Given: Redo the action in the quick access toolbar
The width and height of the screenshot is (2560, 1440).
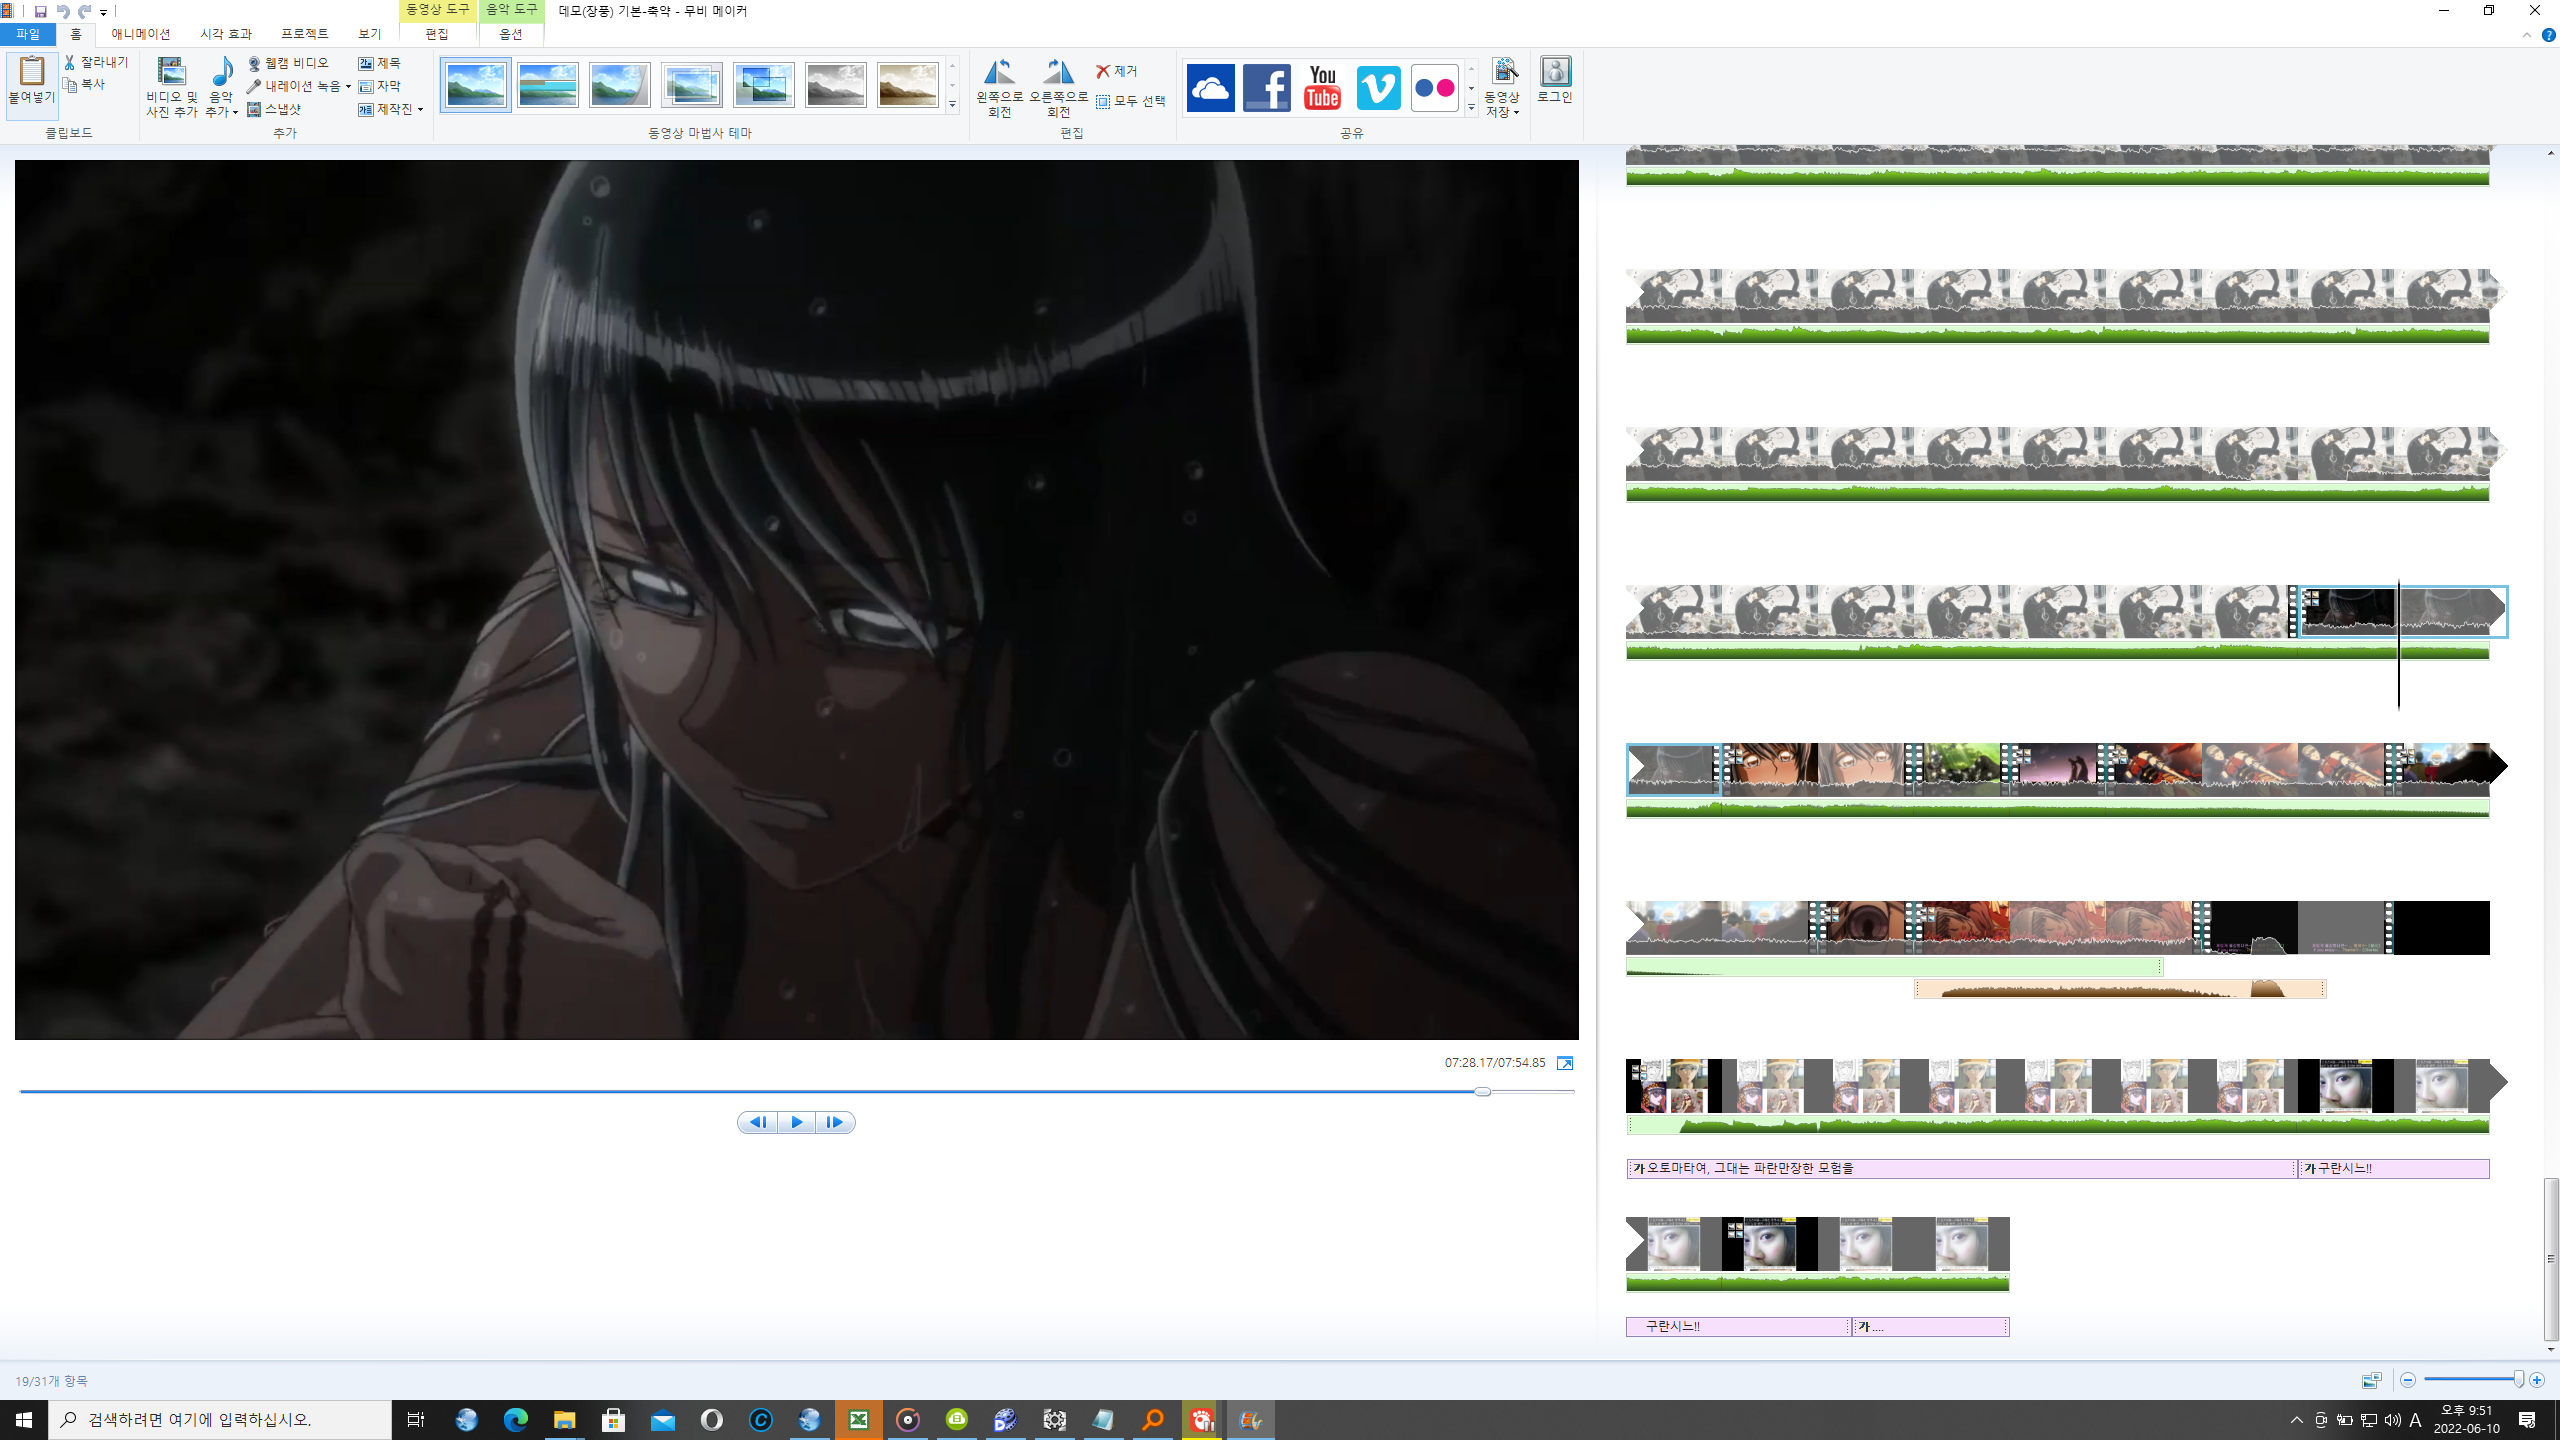Looking at the screenshot, I should [x=84, y=12].
